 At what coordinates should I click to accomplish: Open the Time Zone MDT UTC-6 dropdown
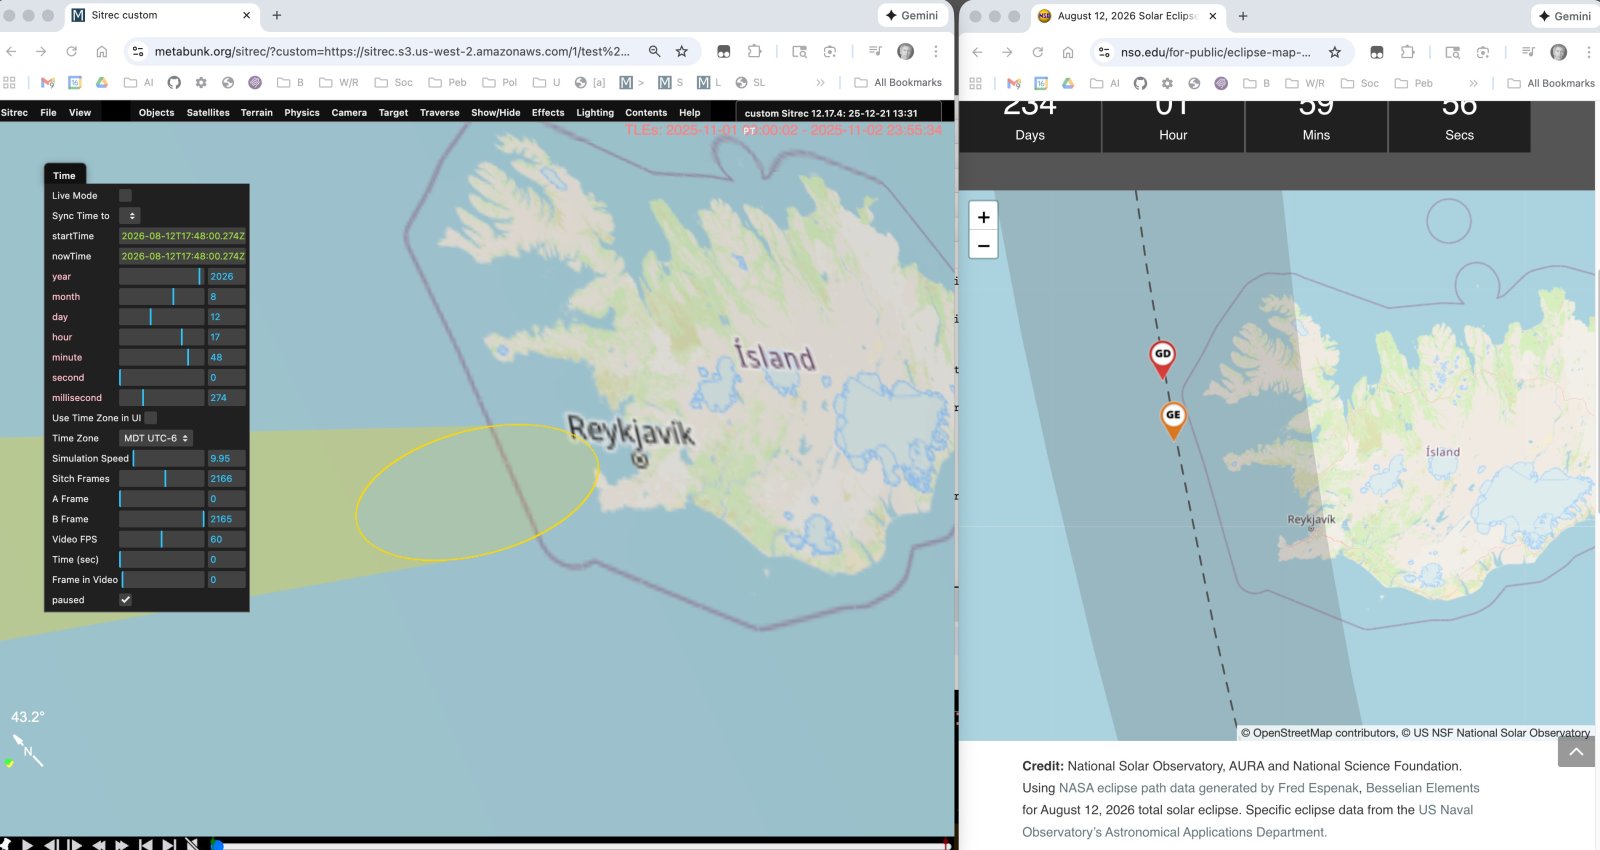156,438
